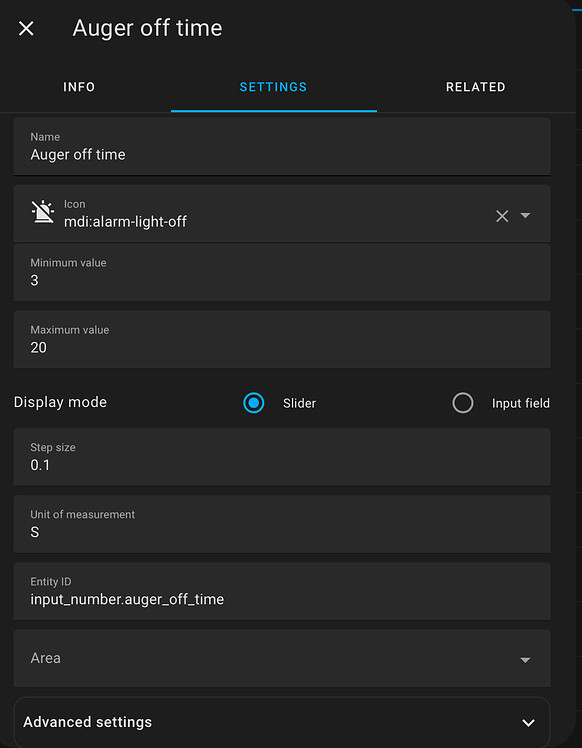This screenshot has width=582, height=748.
Task: Click the Minimum value field
Action: [282, 272]
